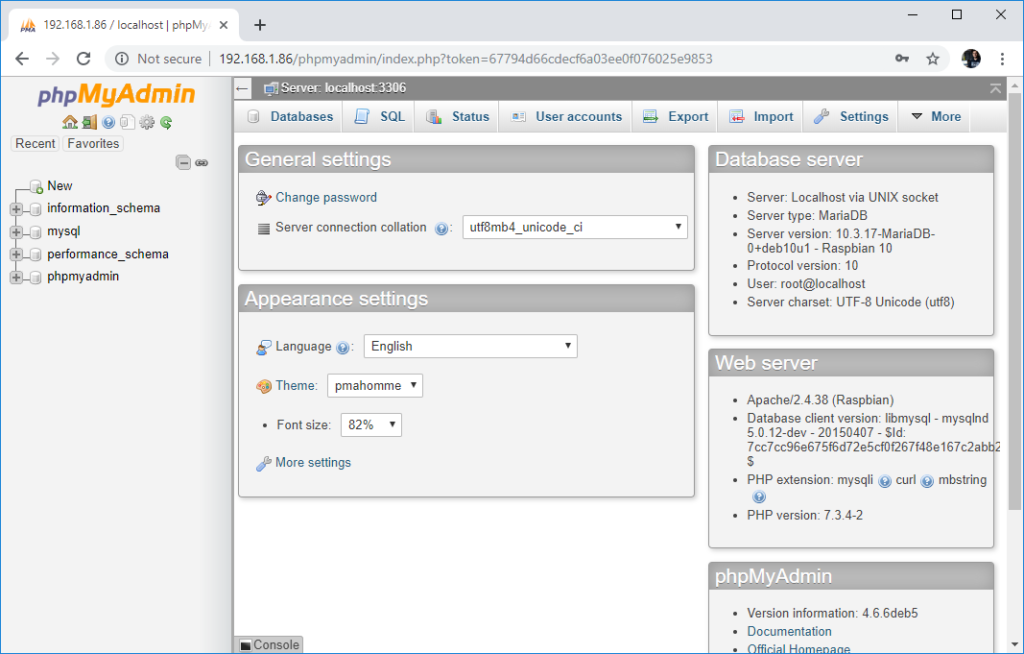Open the Console panel at the bottom

point(268,645)
